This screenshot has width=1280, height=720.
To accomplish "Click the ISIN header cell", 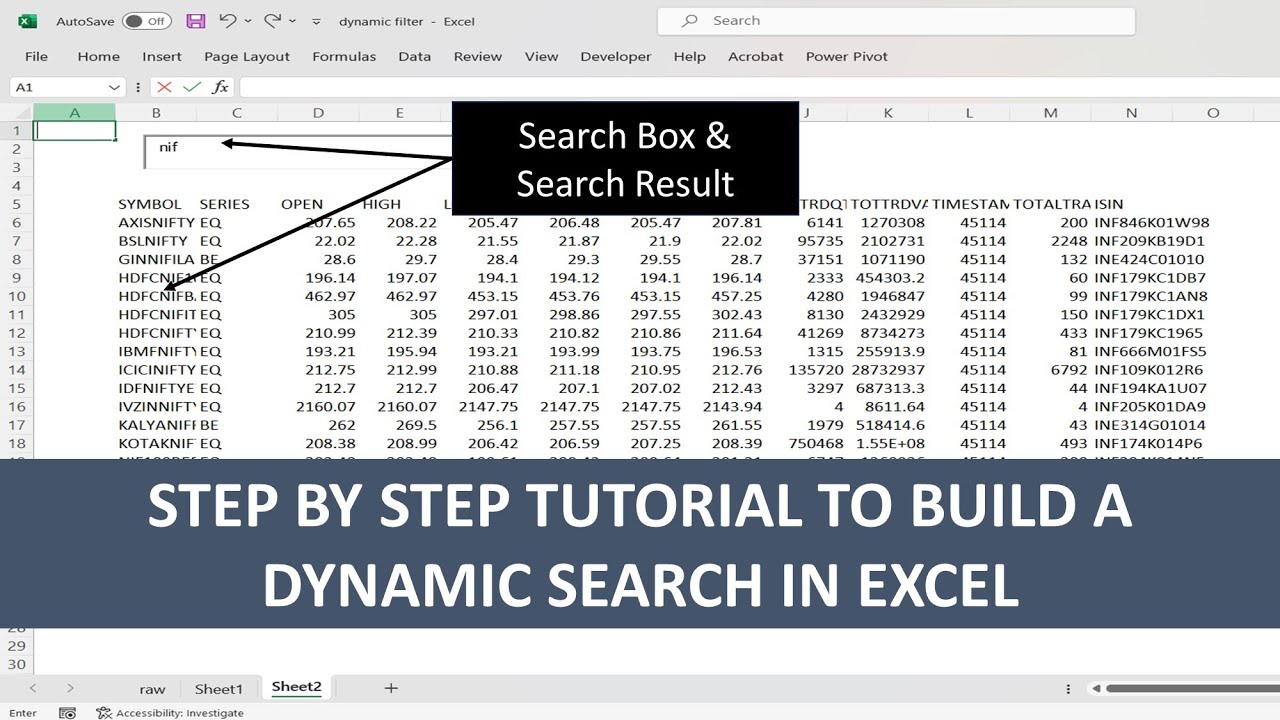I will (x=1109, y=204).
